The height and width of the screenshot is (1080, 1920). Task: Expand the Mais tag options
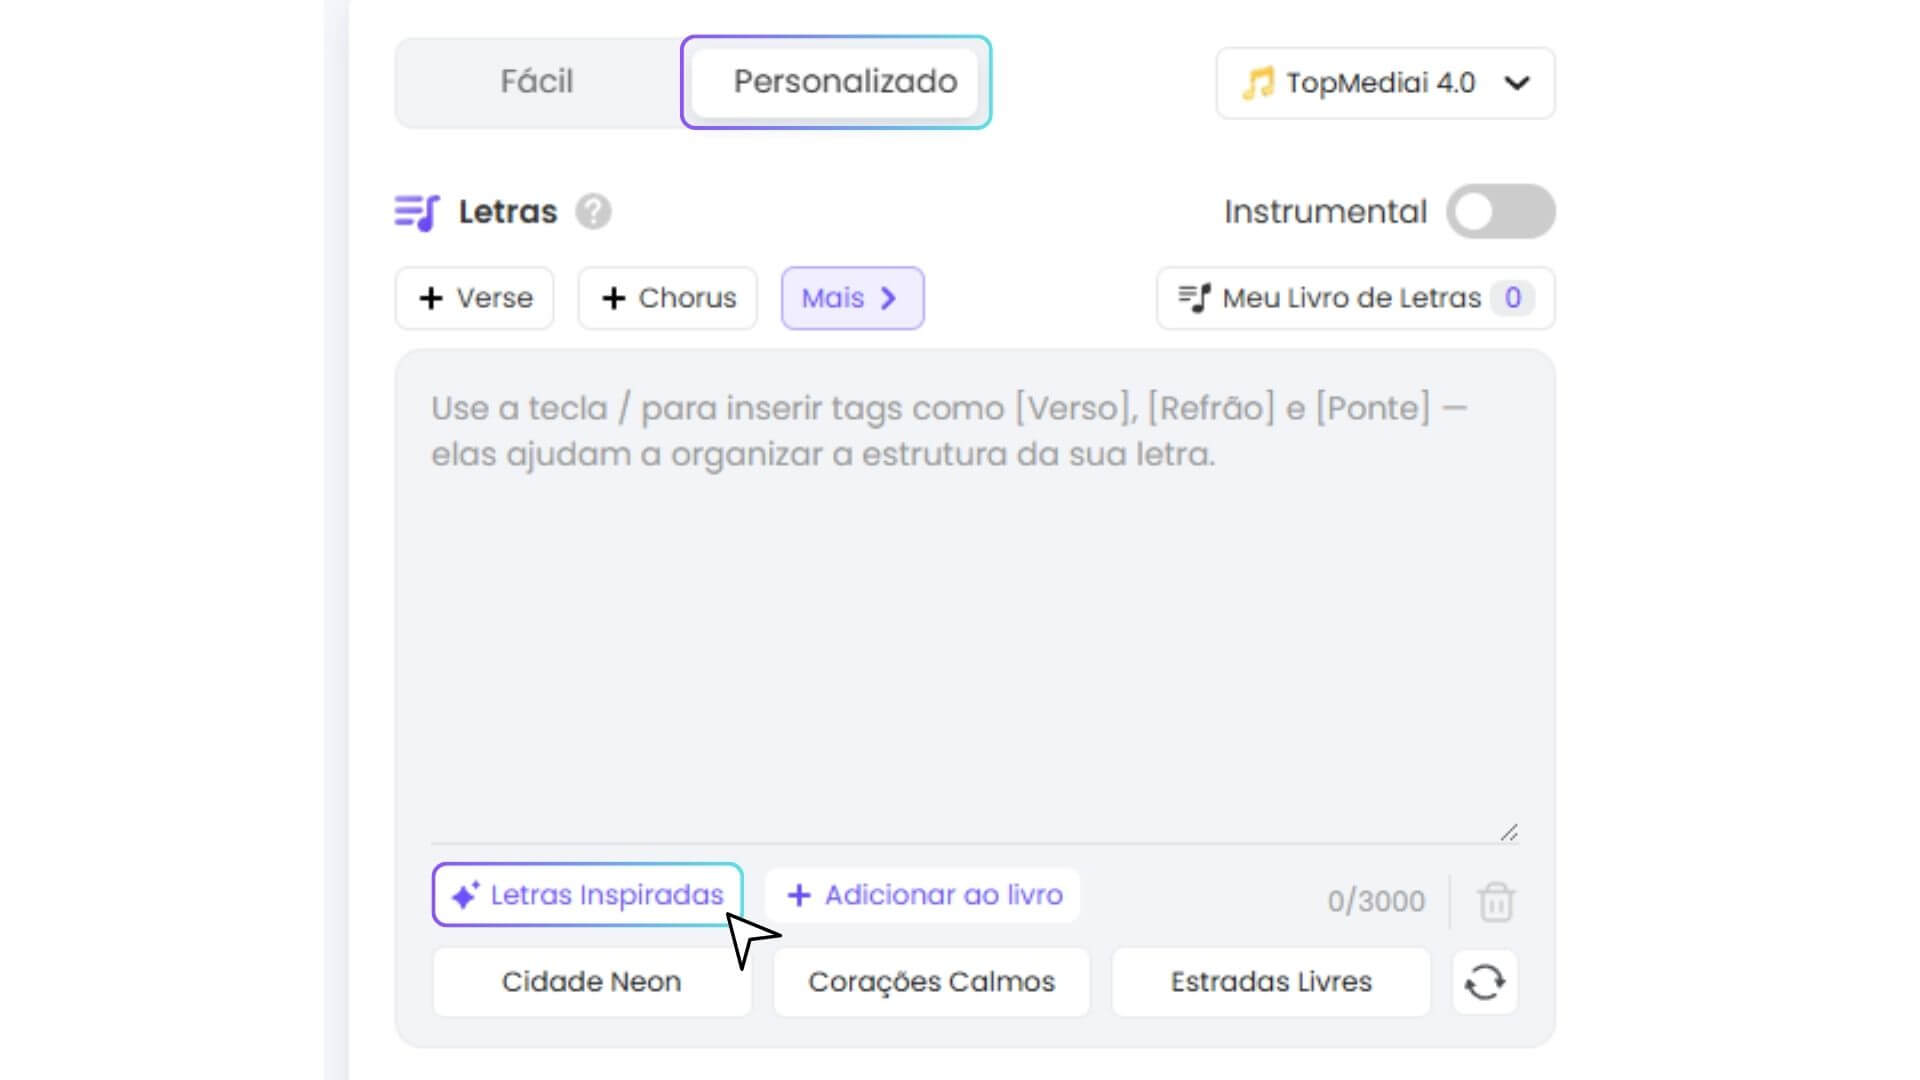point(852,298)
